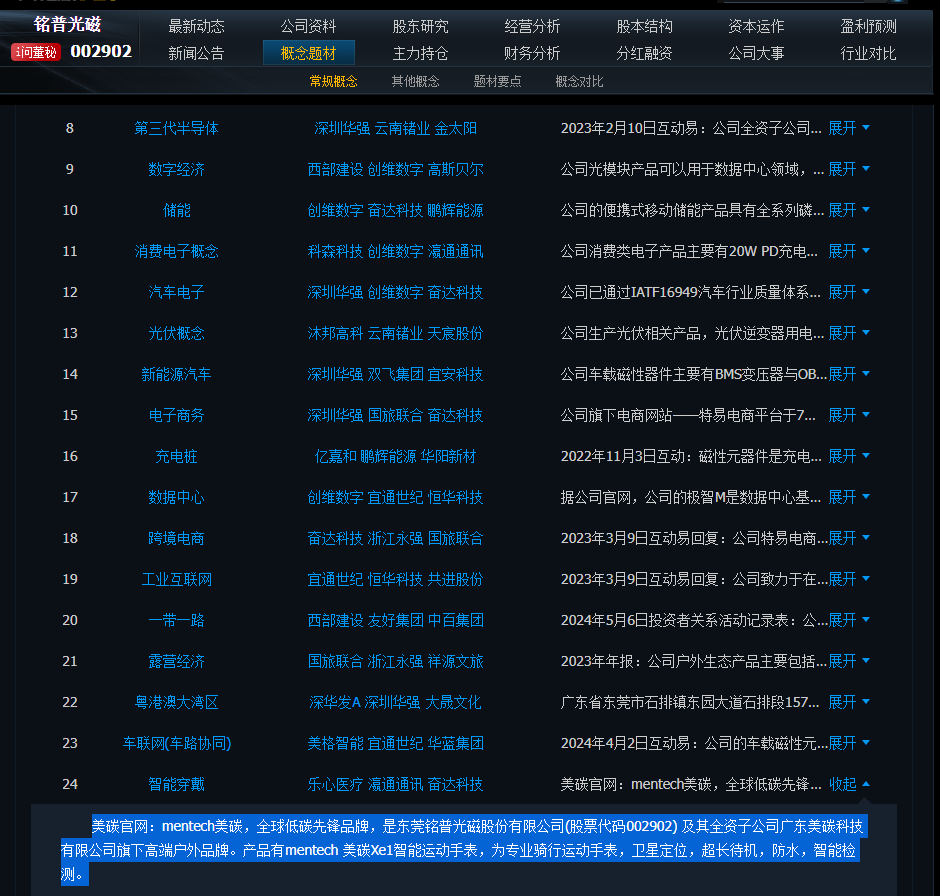Expand the 车联网(车路协同) row details

(x=848, y=743)
